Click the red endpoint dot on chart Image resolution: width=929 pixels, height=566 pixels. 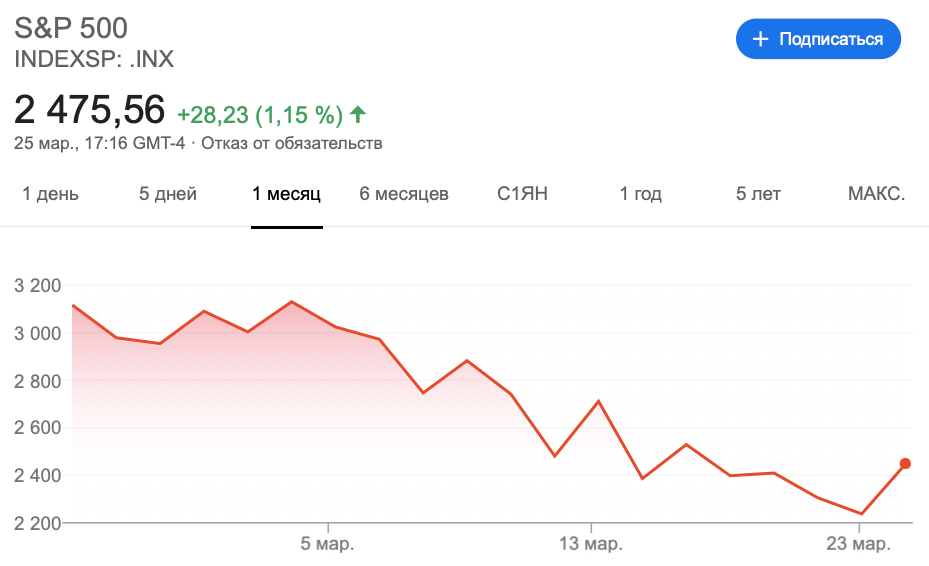tap(905, 463)
